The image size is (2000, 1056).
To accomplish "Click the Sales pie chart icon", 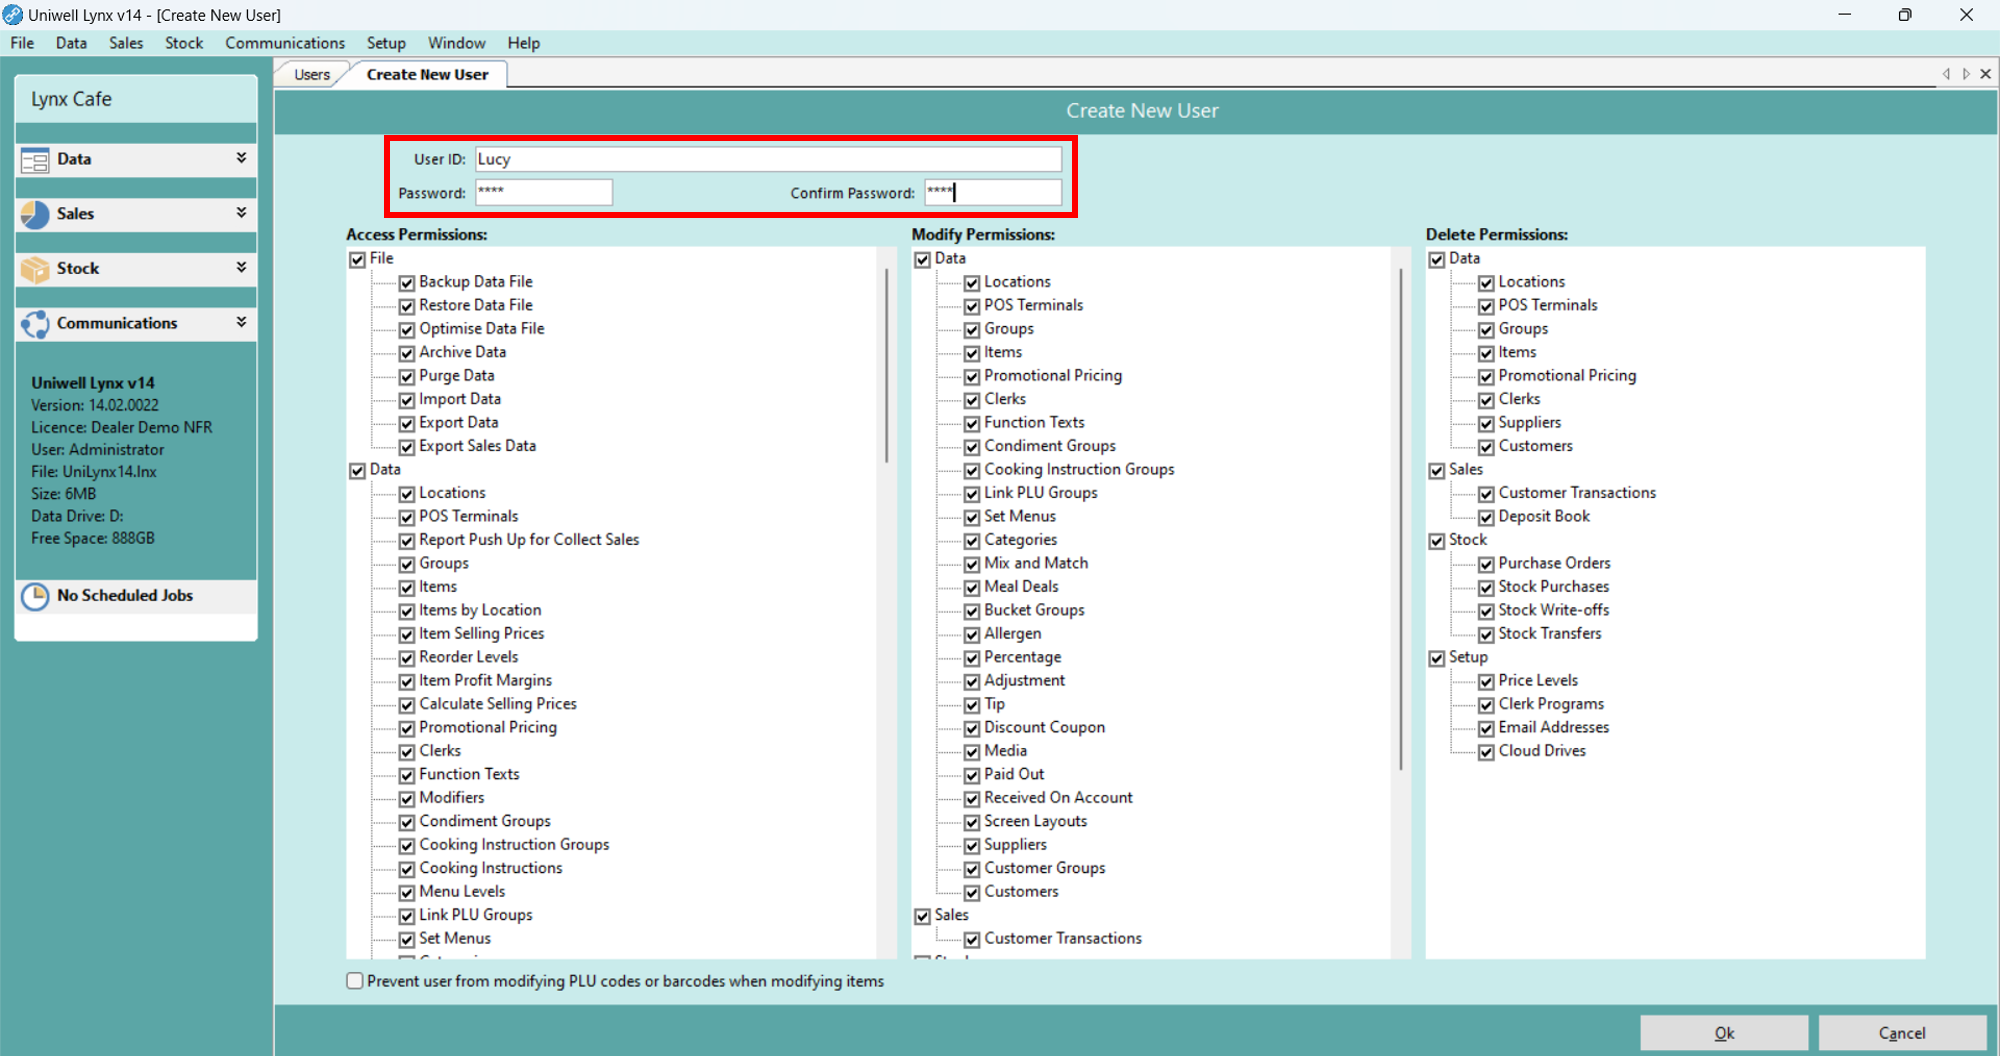I will [35, 214].
